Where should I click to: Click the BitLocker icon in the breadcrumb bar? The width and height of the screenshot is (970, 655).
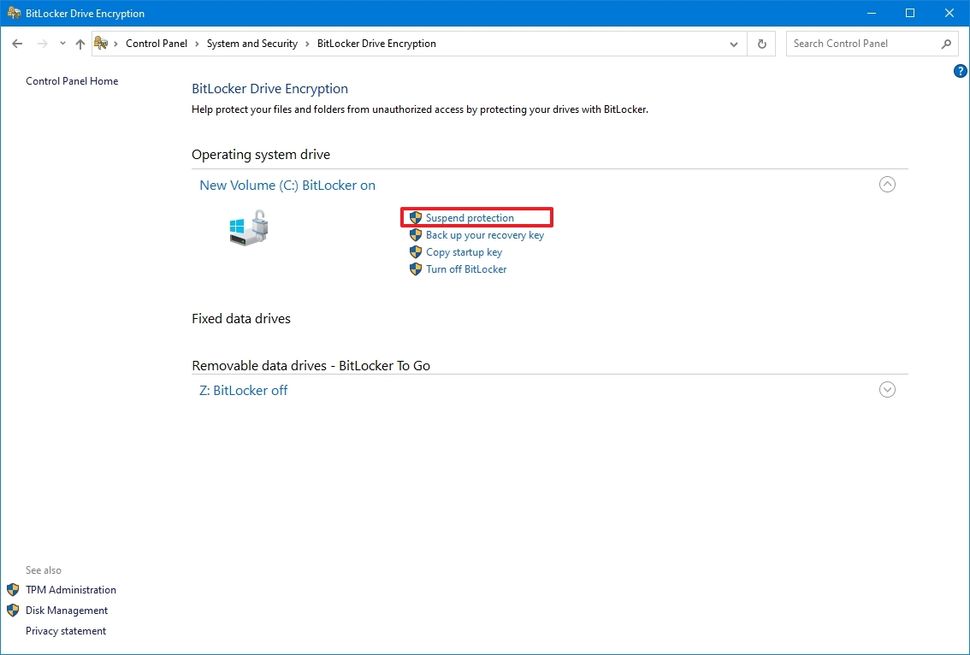point(99,43)
